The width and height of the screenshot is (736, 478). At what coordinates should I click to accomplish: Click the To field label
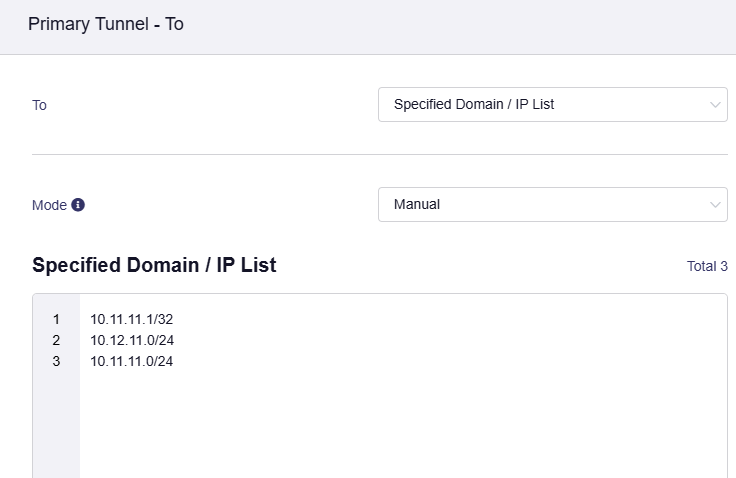39,105
